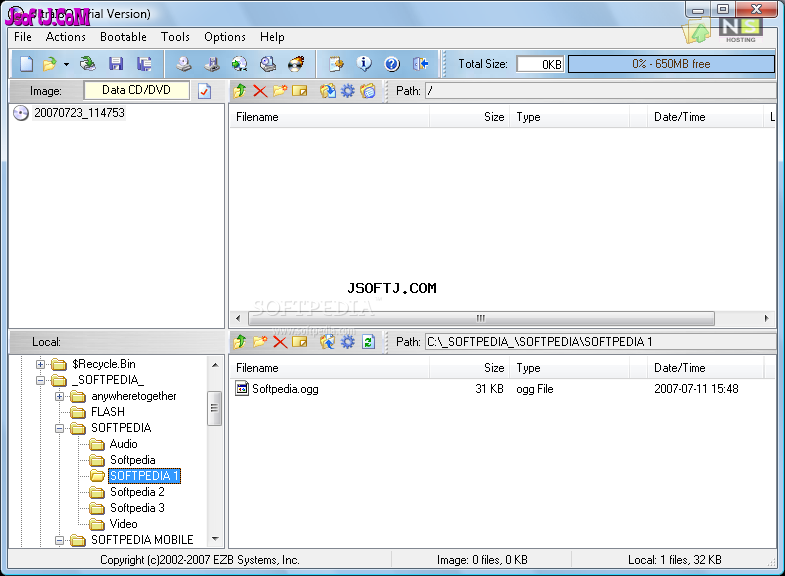The width and height of the screenshot is (785, 576).
Task: Click the right arrow of image pane scrollbar
Action: tap(766, 318)
